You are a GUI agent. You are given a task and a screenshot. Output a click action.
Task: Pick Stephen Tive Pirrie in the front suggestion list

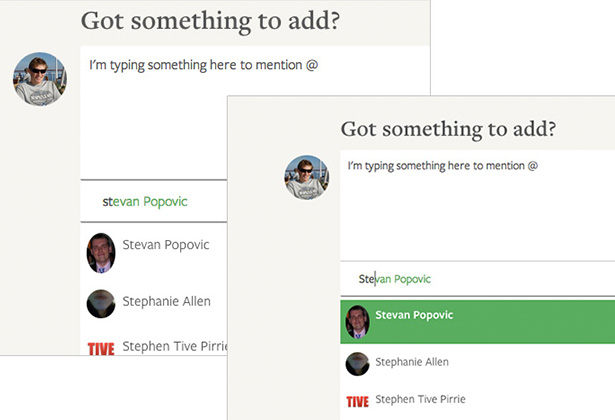point(420,399)
